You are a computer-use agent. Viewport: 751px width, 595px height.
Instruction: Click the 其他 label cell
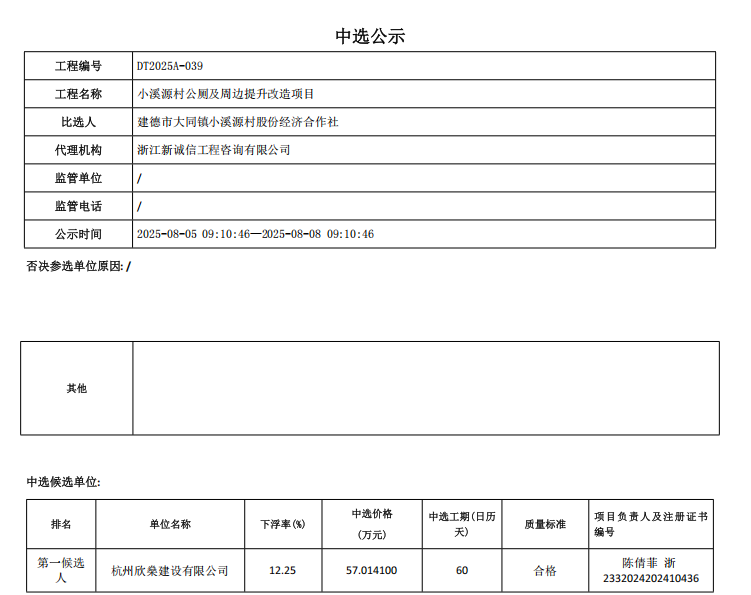pyautogui.click(x=77, y=388)
